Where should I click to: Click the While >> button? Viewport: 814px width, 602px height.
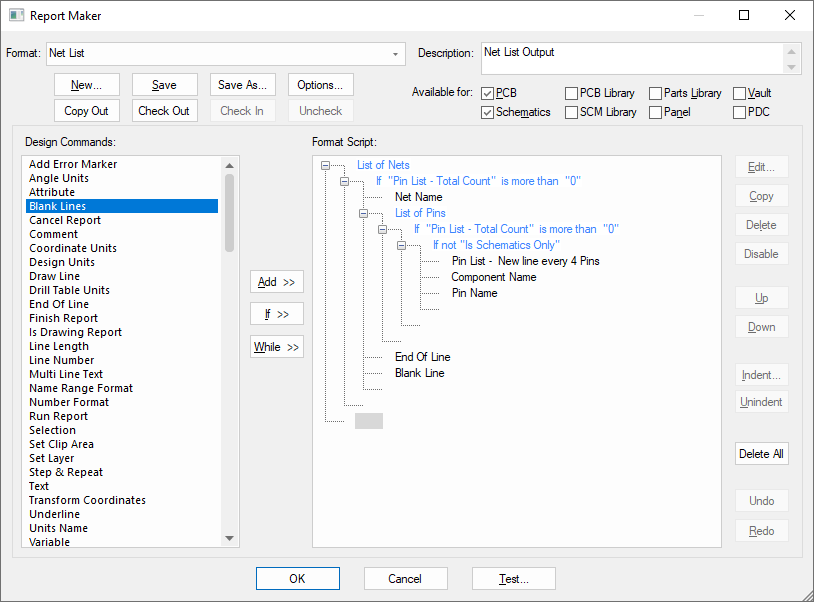click(276, 347)
